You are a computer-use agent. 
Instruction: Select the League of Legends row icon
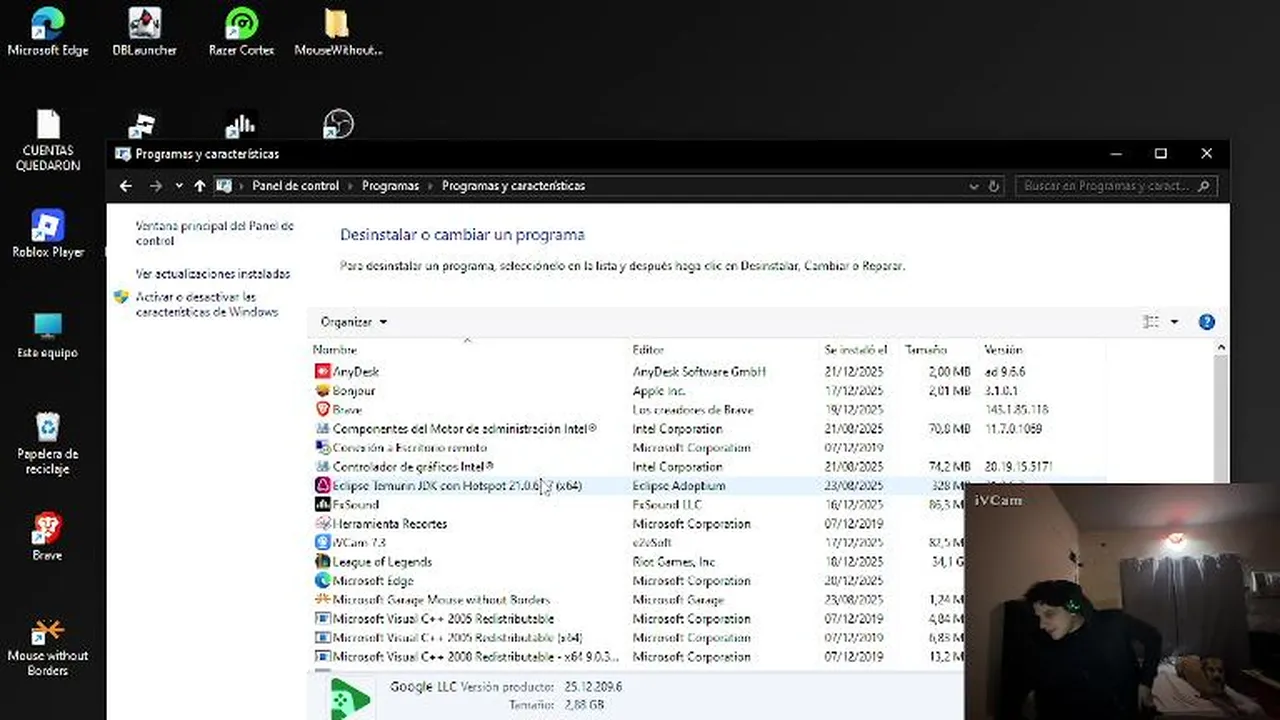click(x=322, y=561)
